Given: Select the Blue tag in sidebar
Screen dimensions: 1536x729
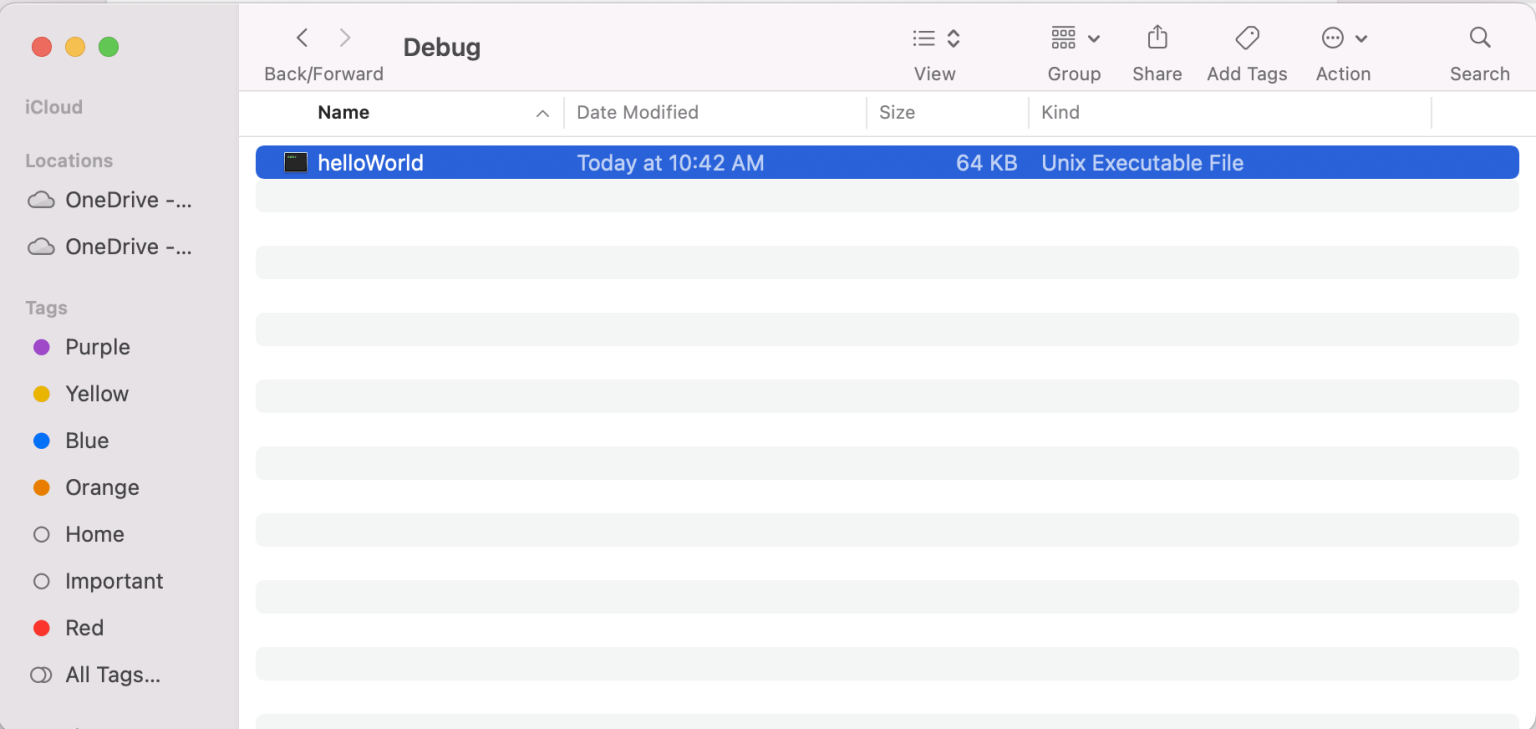Looking at the screenshot, I should coord(87,441).
